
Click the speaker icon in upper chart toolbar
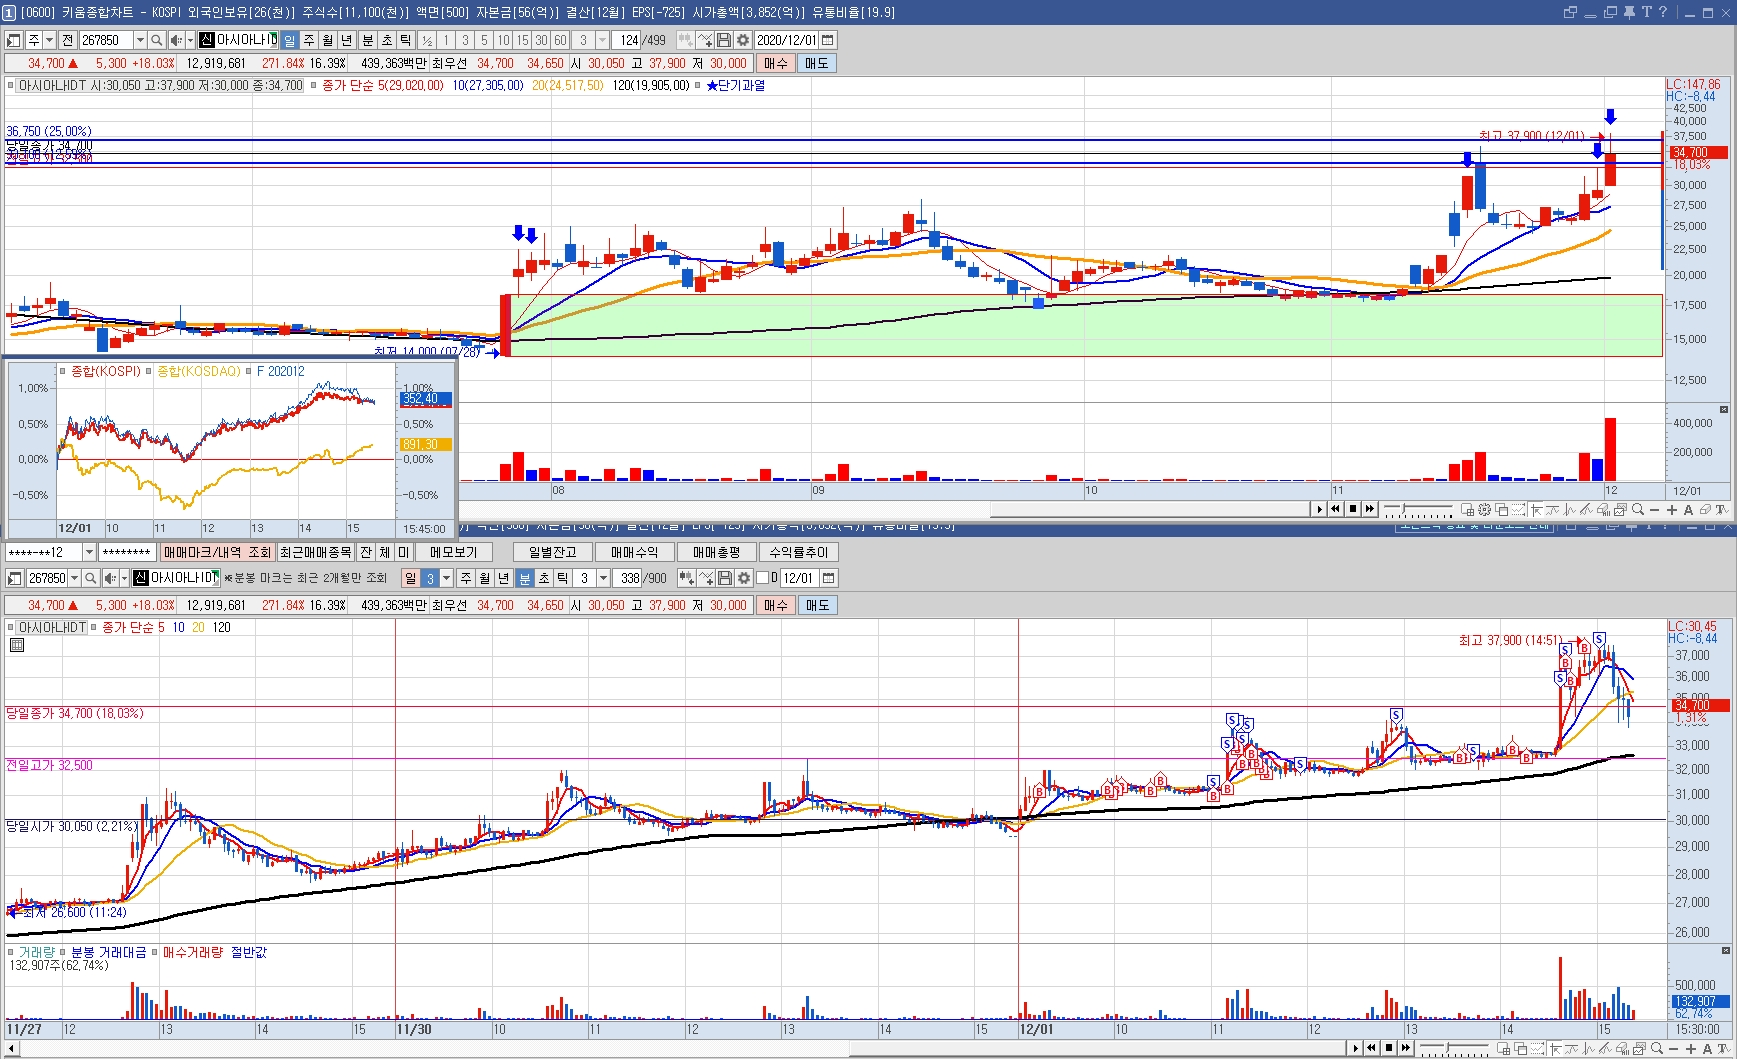(x=175, y=40)
